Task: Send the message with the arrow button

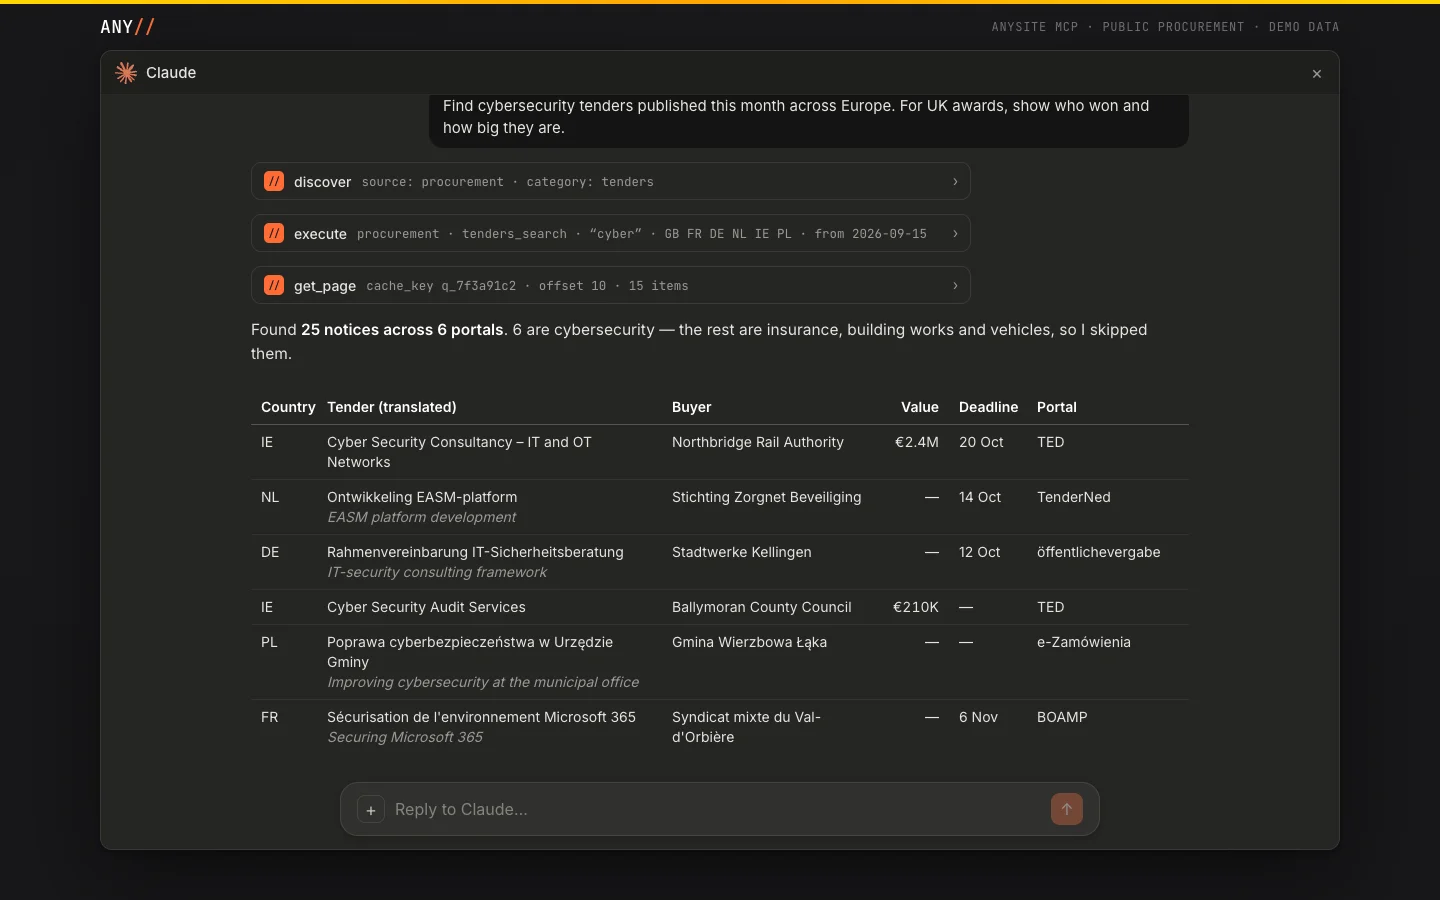Action: (1067, 809)
